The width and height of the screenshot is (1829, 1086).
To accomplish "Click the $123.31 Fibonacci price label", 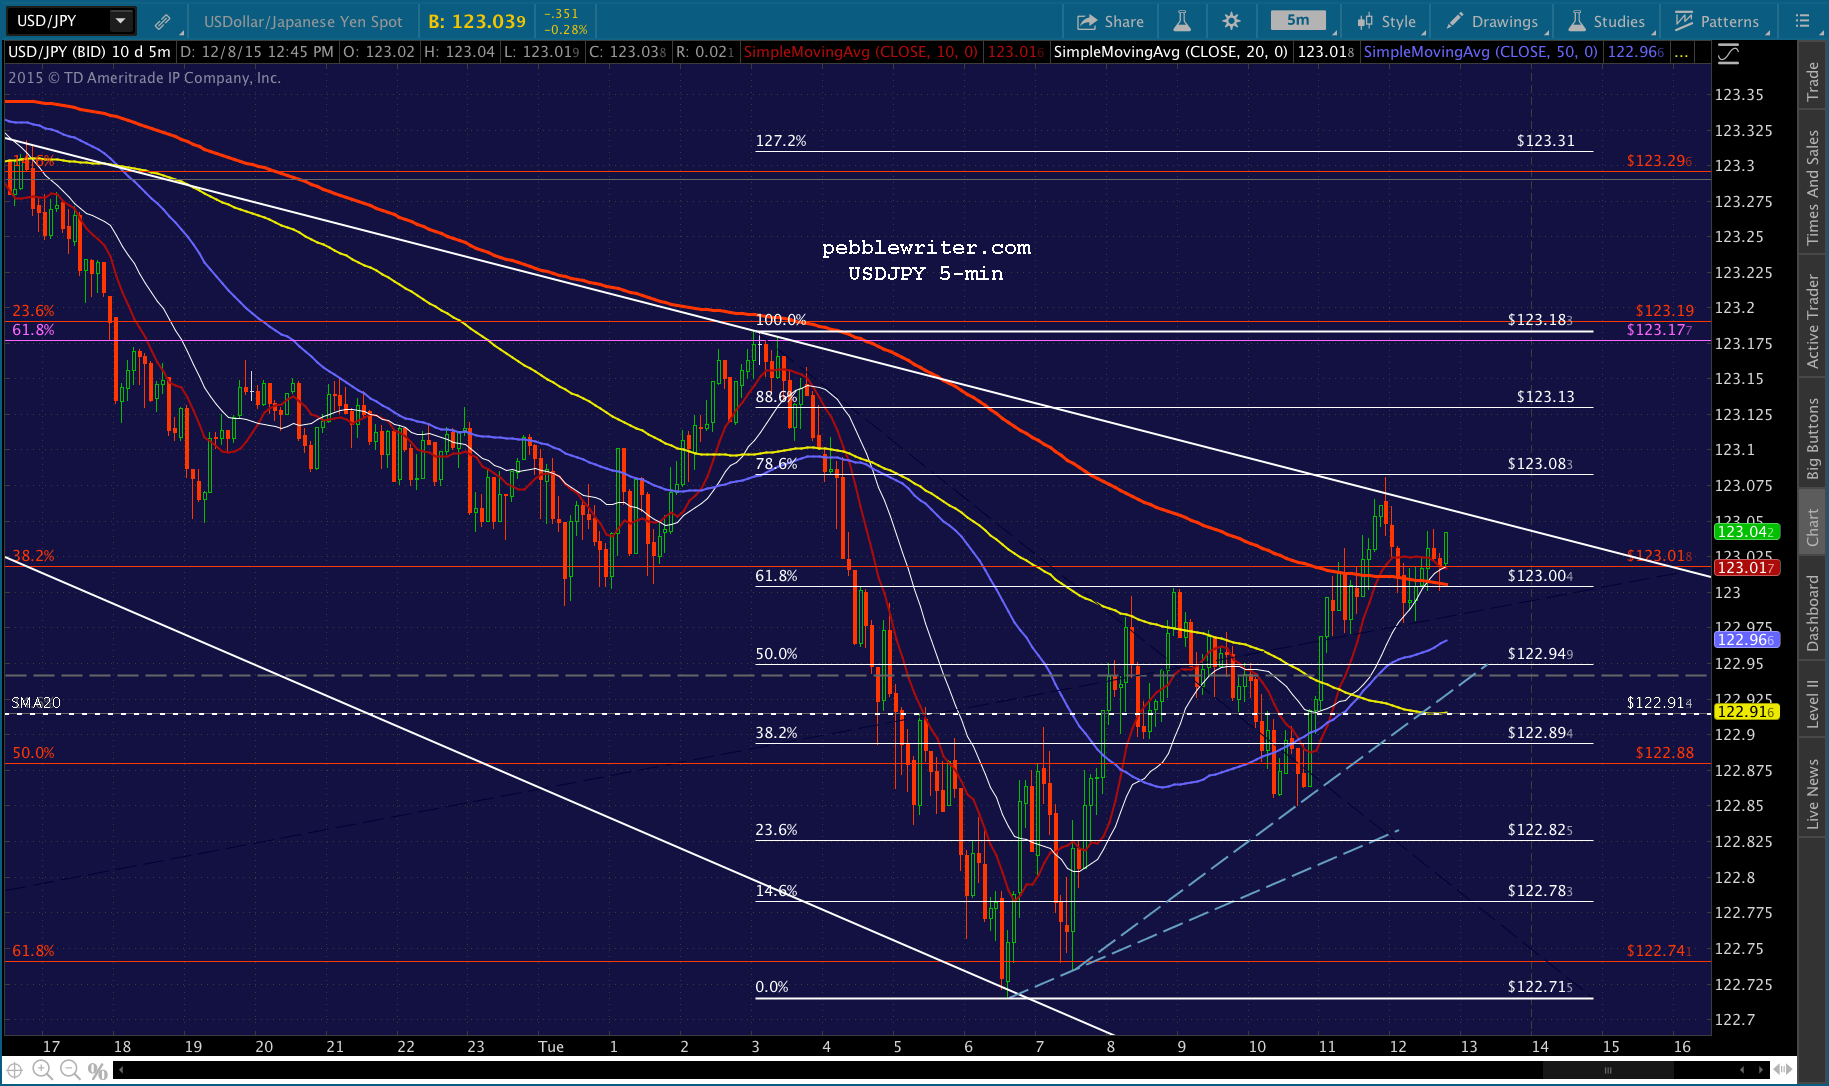I will coord(1545,141).
